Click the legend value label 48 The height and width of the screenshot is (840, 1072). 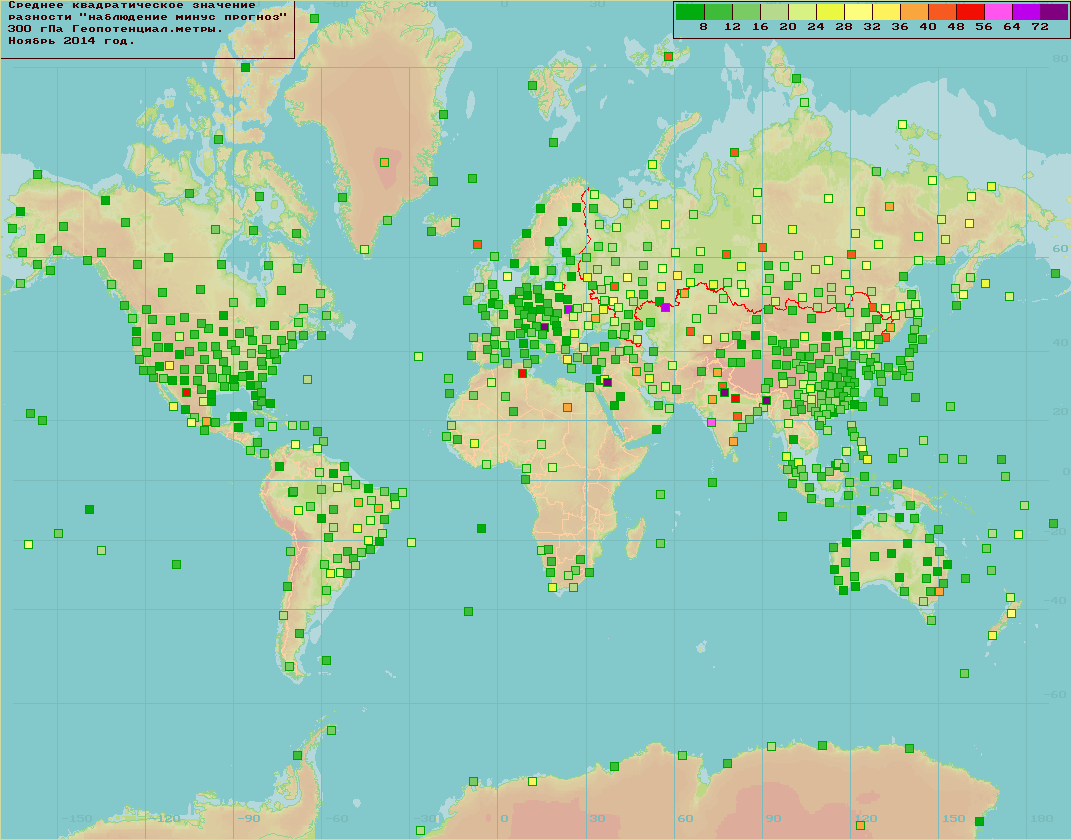click(956, 27)
